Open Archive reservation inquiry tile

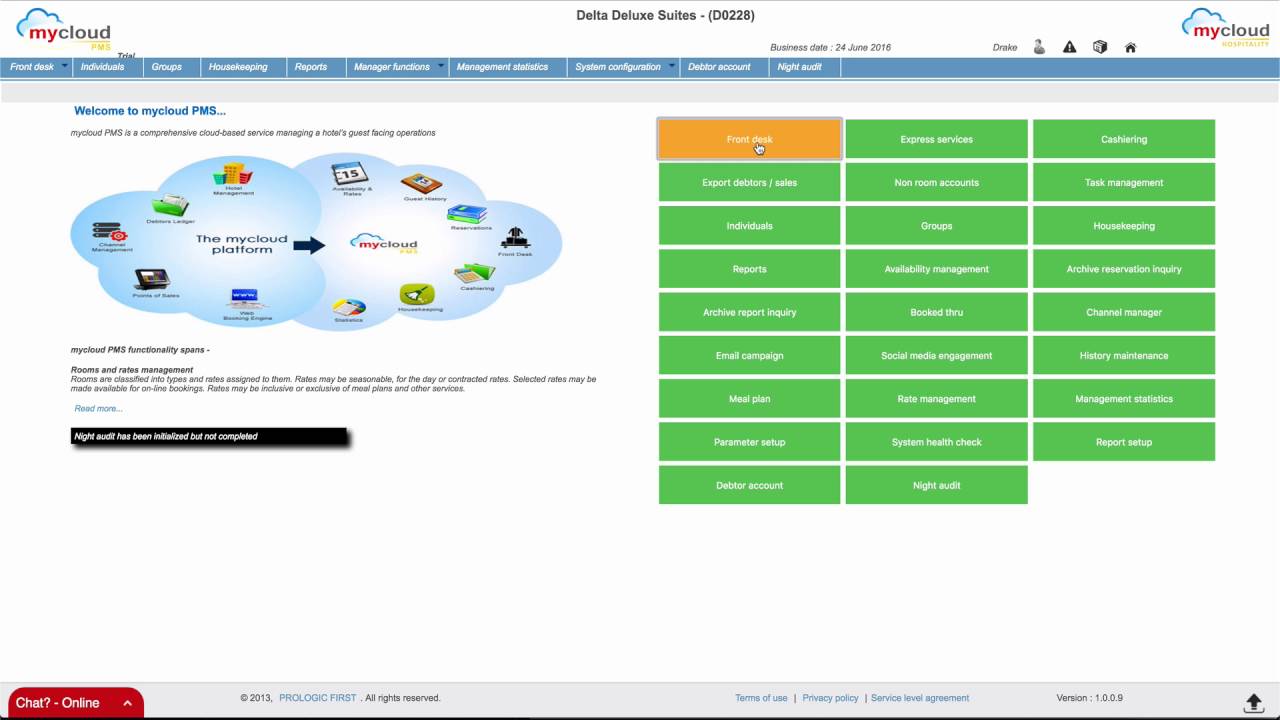(x=1124, y=269)
